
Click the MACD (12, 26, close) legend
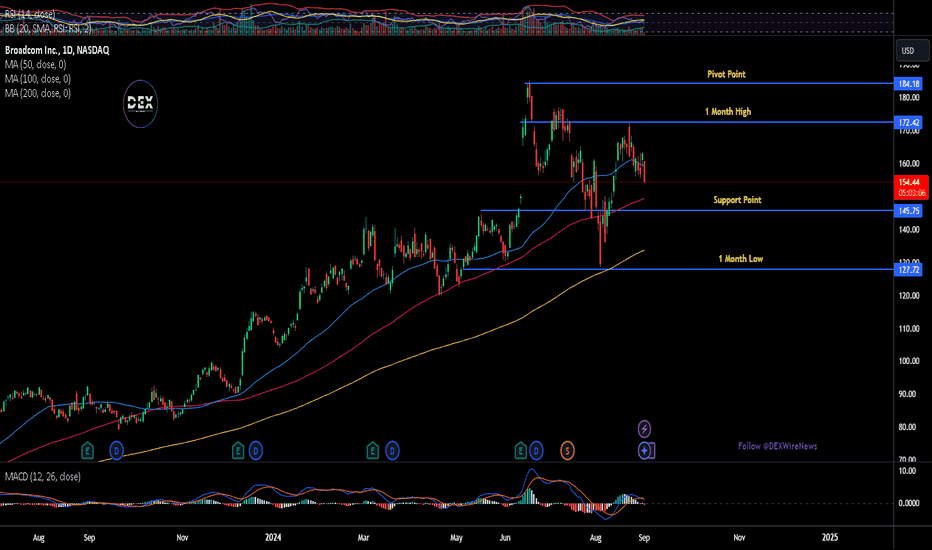(x=43, y=476)
